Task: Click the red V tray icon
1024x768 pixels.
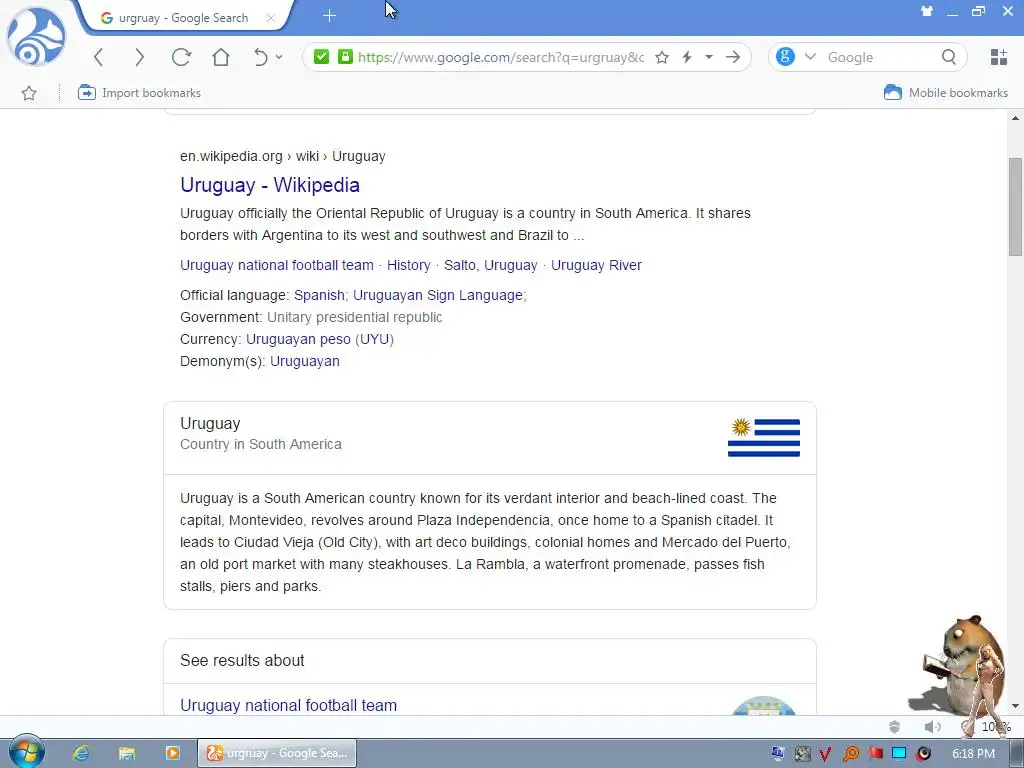Action: pyautogui.click(x=825, y=754)
